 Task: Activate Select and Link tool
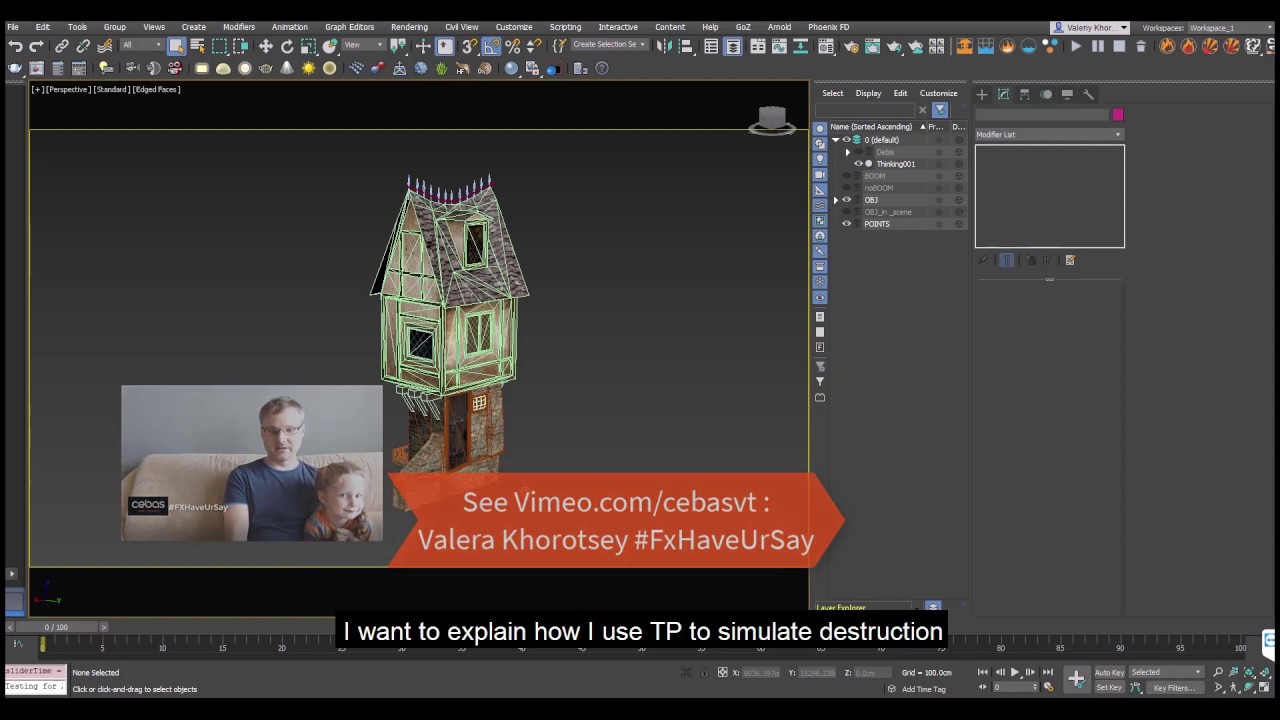[62, 46]
